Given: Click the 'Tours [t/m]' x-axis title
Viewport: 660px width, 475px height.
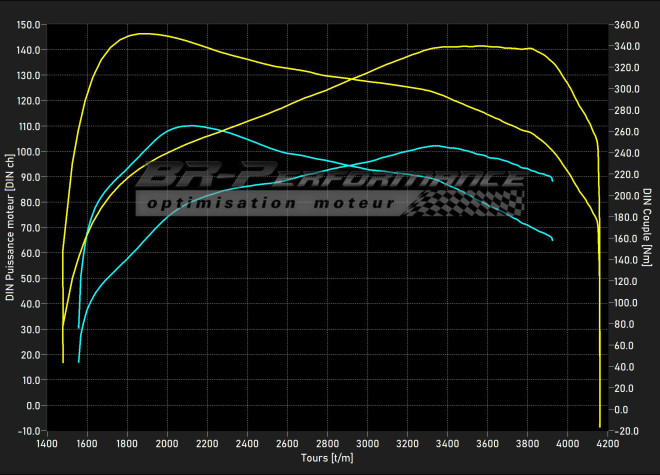Looking at the screenshot, I should (x=327, y=457).
